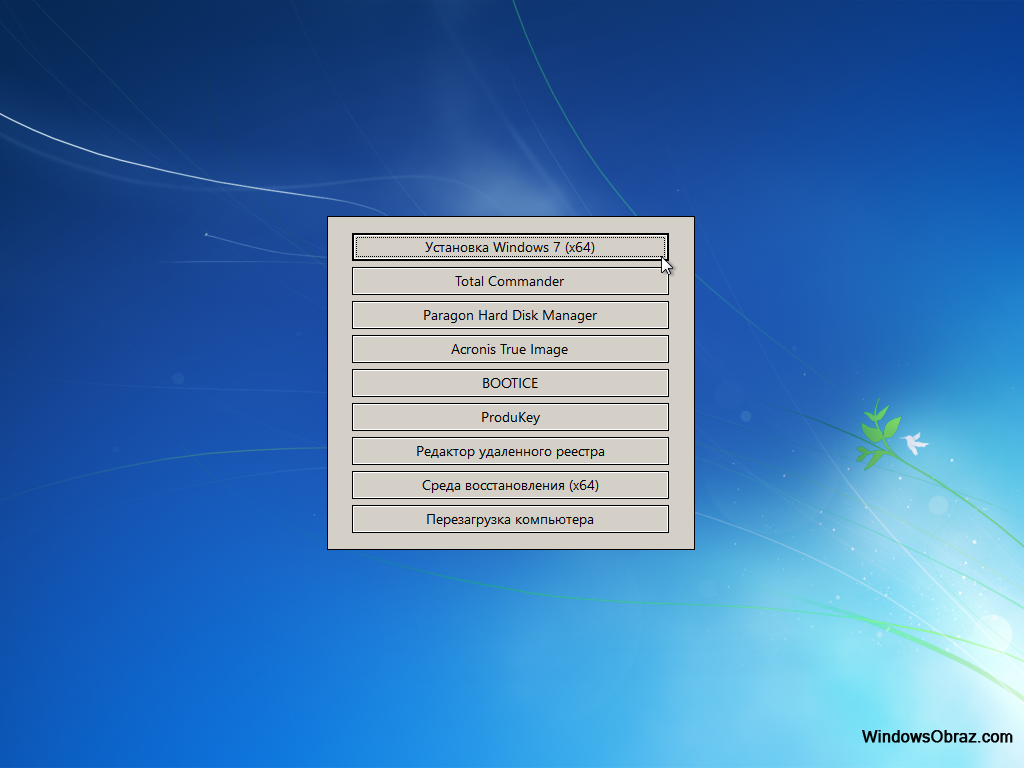This screenshot has height=768, width=1024.
Task: Run Acronis True Image
Action: (510, 349)
